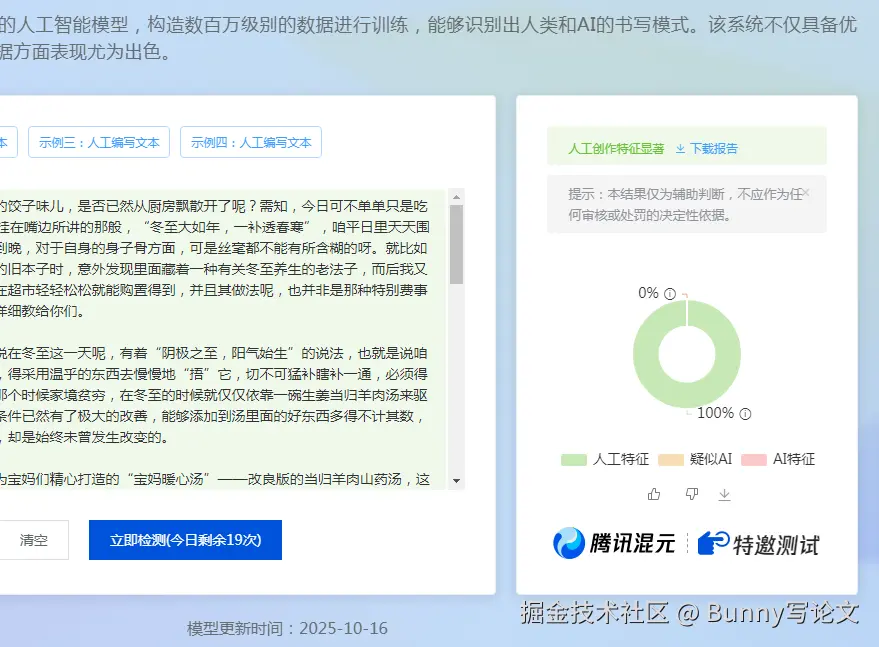Click the text box scrollbar up arrow

point(456,197)
